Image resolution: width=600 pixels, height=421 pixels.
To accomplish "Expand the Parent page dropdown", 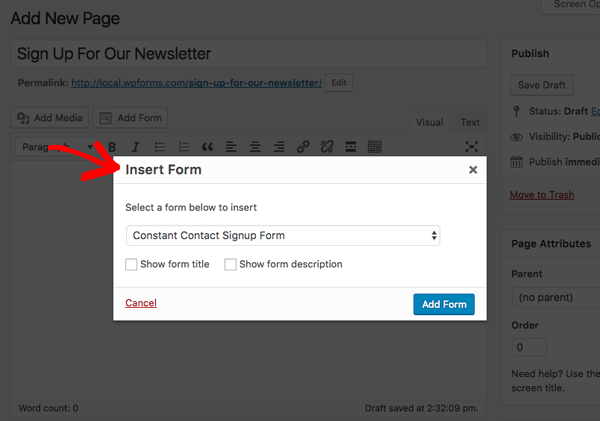I will point(555,298).
